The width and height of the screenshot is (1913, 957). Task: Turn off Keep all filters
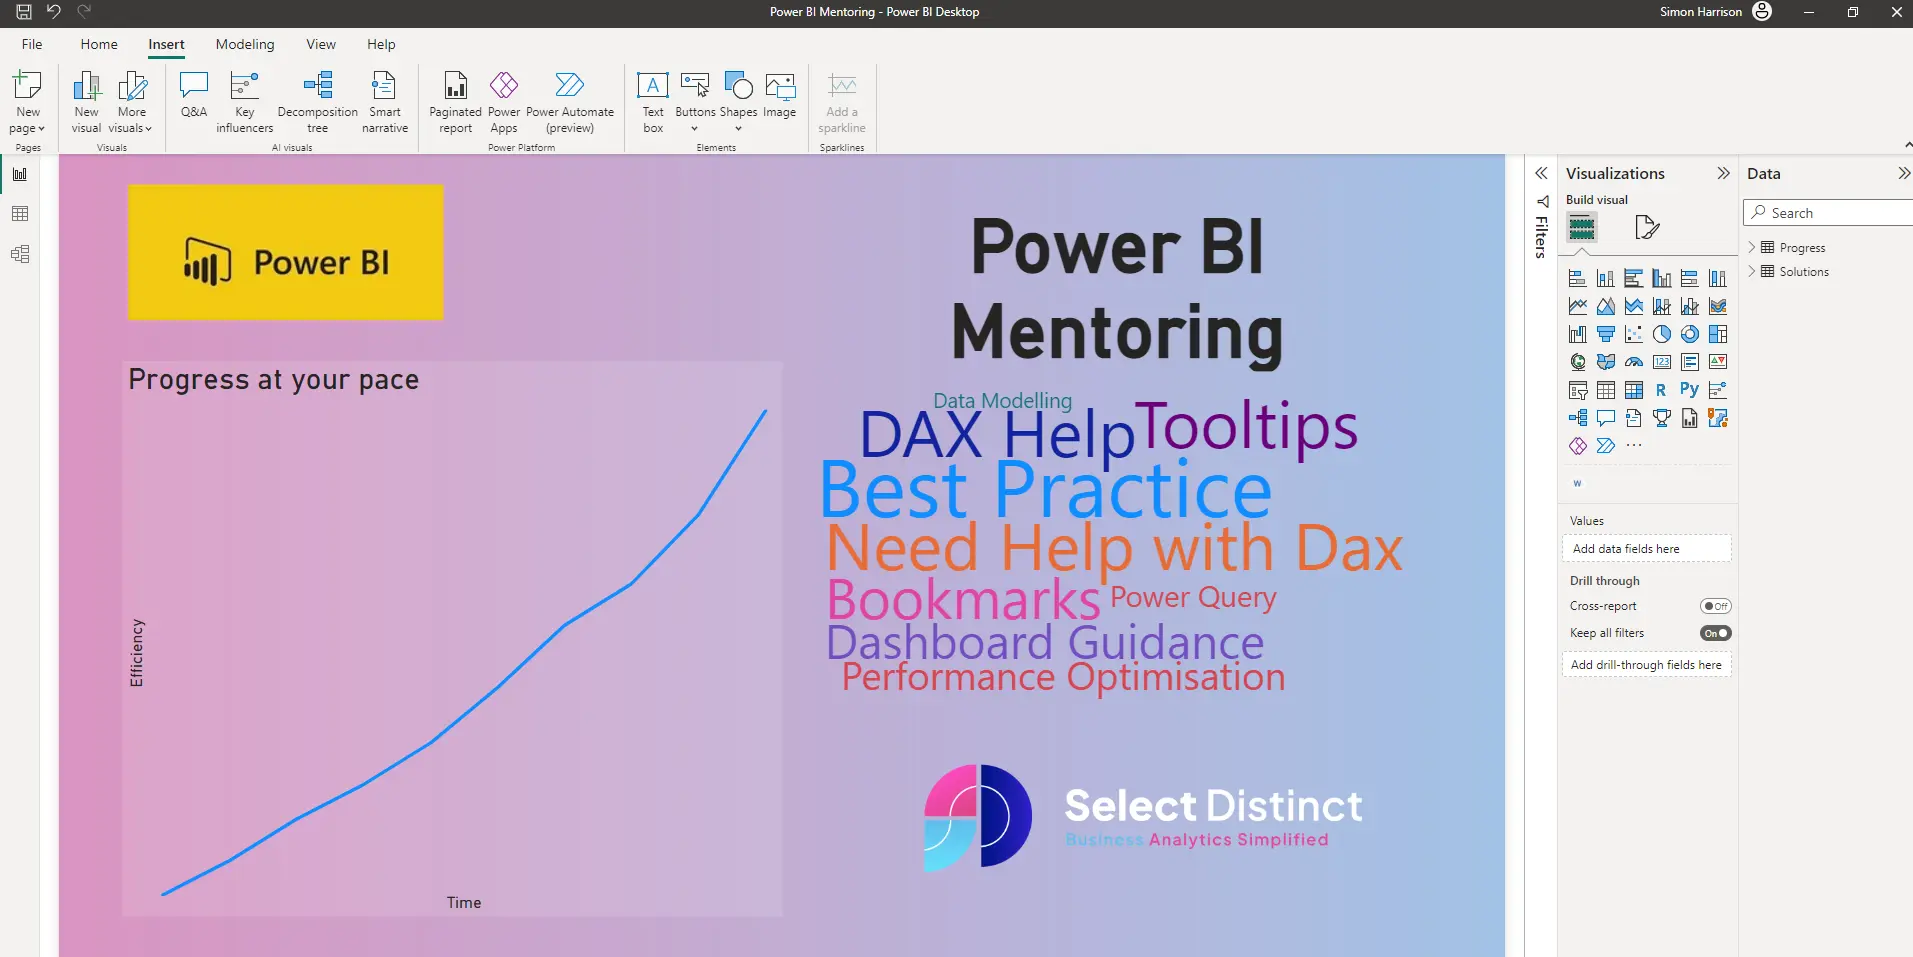(1716, 632)
